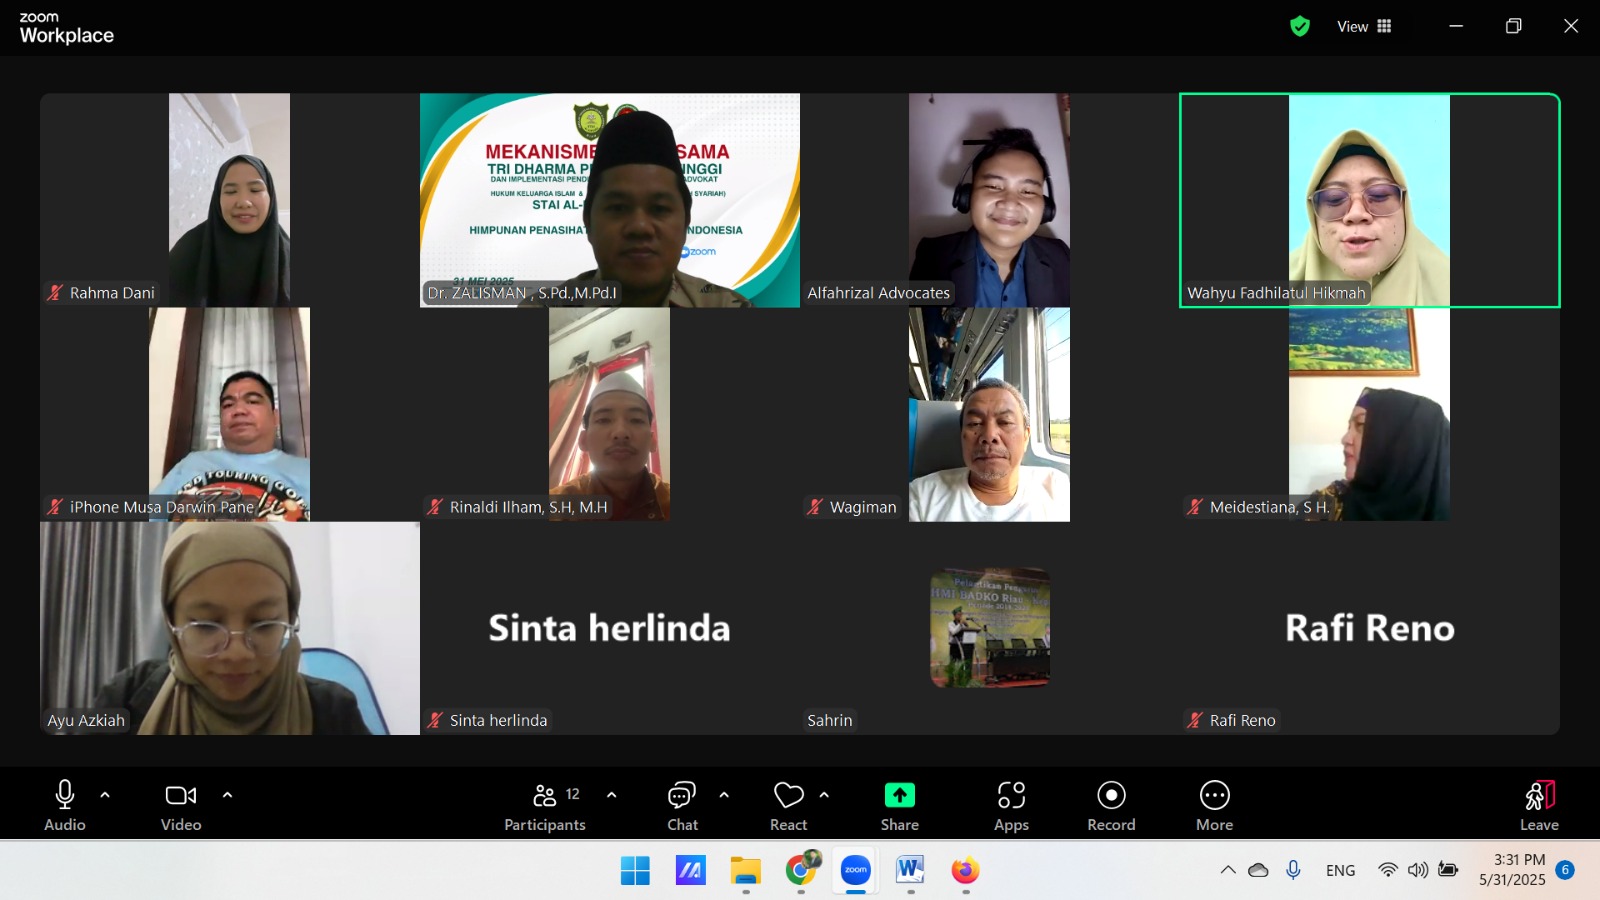This screenshot has width=1600, height=900.
Task: Open Microsoft Word from the taskbar
Action: (910, 870)
